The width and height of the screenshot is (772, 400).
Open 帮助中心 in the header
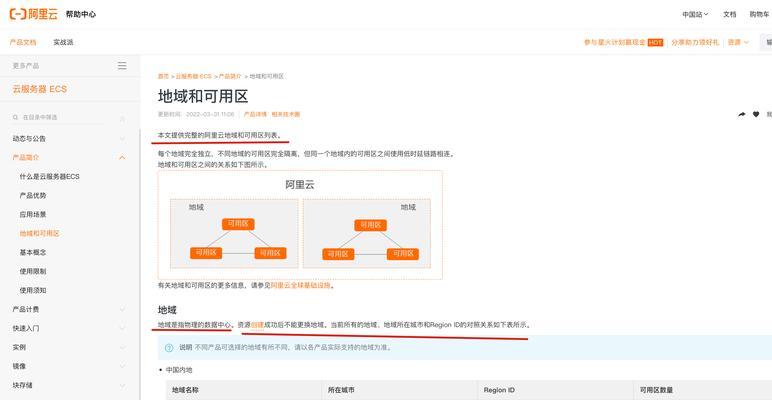pos(81,14)
